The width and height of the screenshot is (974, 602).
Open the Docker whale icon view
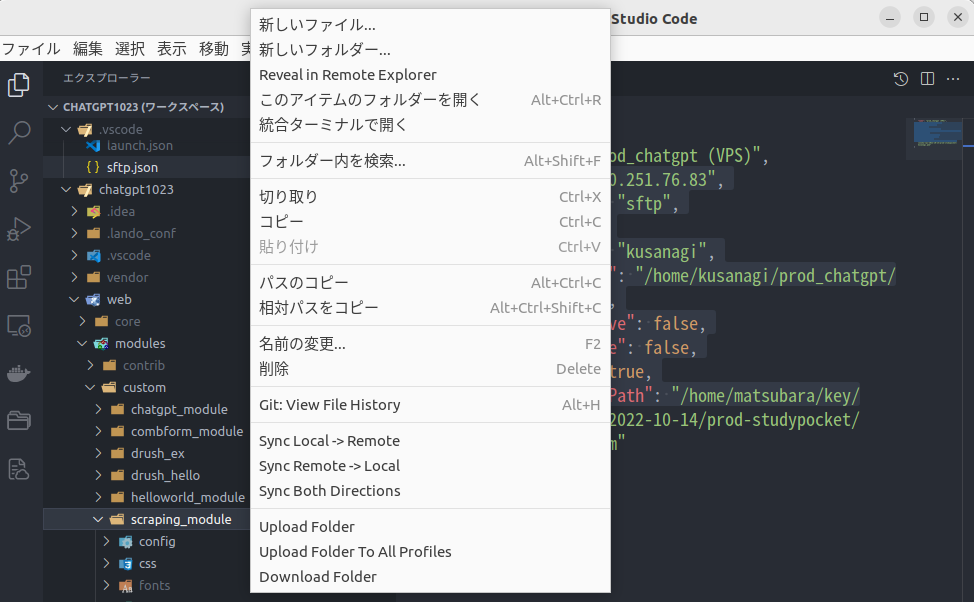(19, 373)
